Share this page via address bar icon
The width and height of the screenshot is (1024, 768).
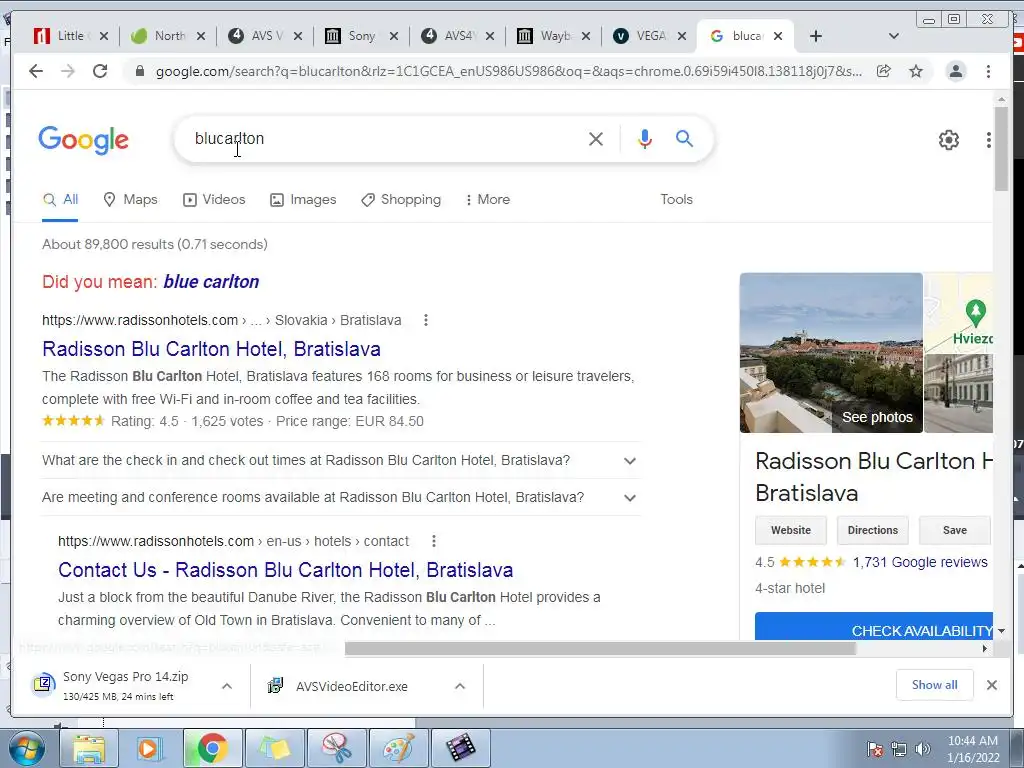(884, 71)
